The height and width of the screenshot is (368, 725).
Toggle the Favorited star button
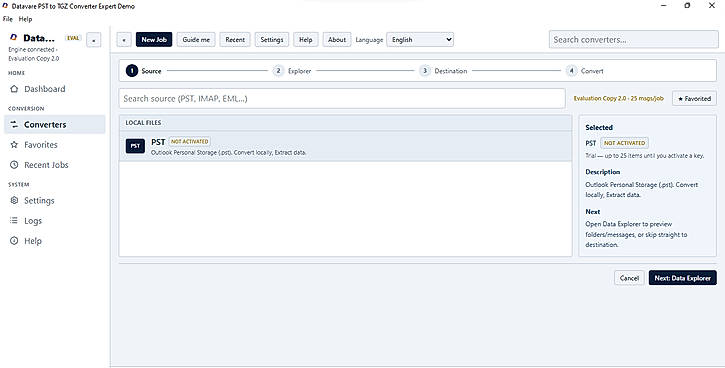click(694, 98)
